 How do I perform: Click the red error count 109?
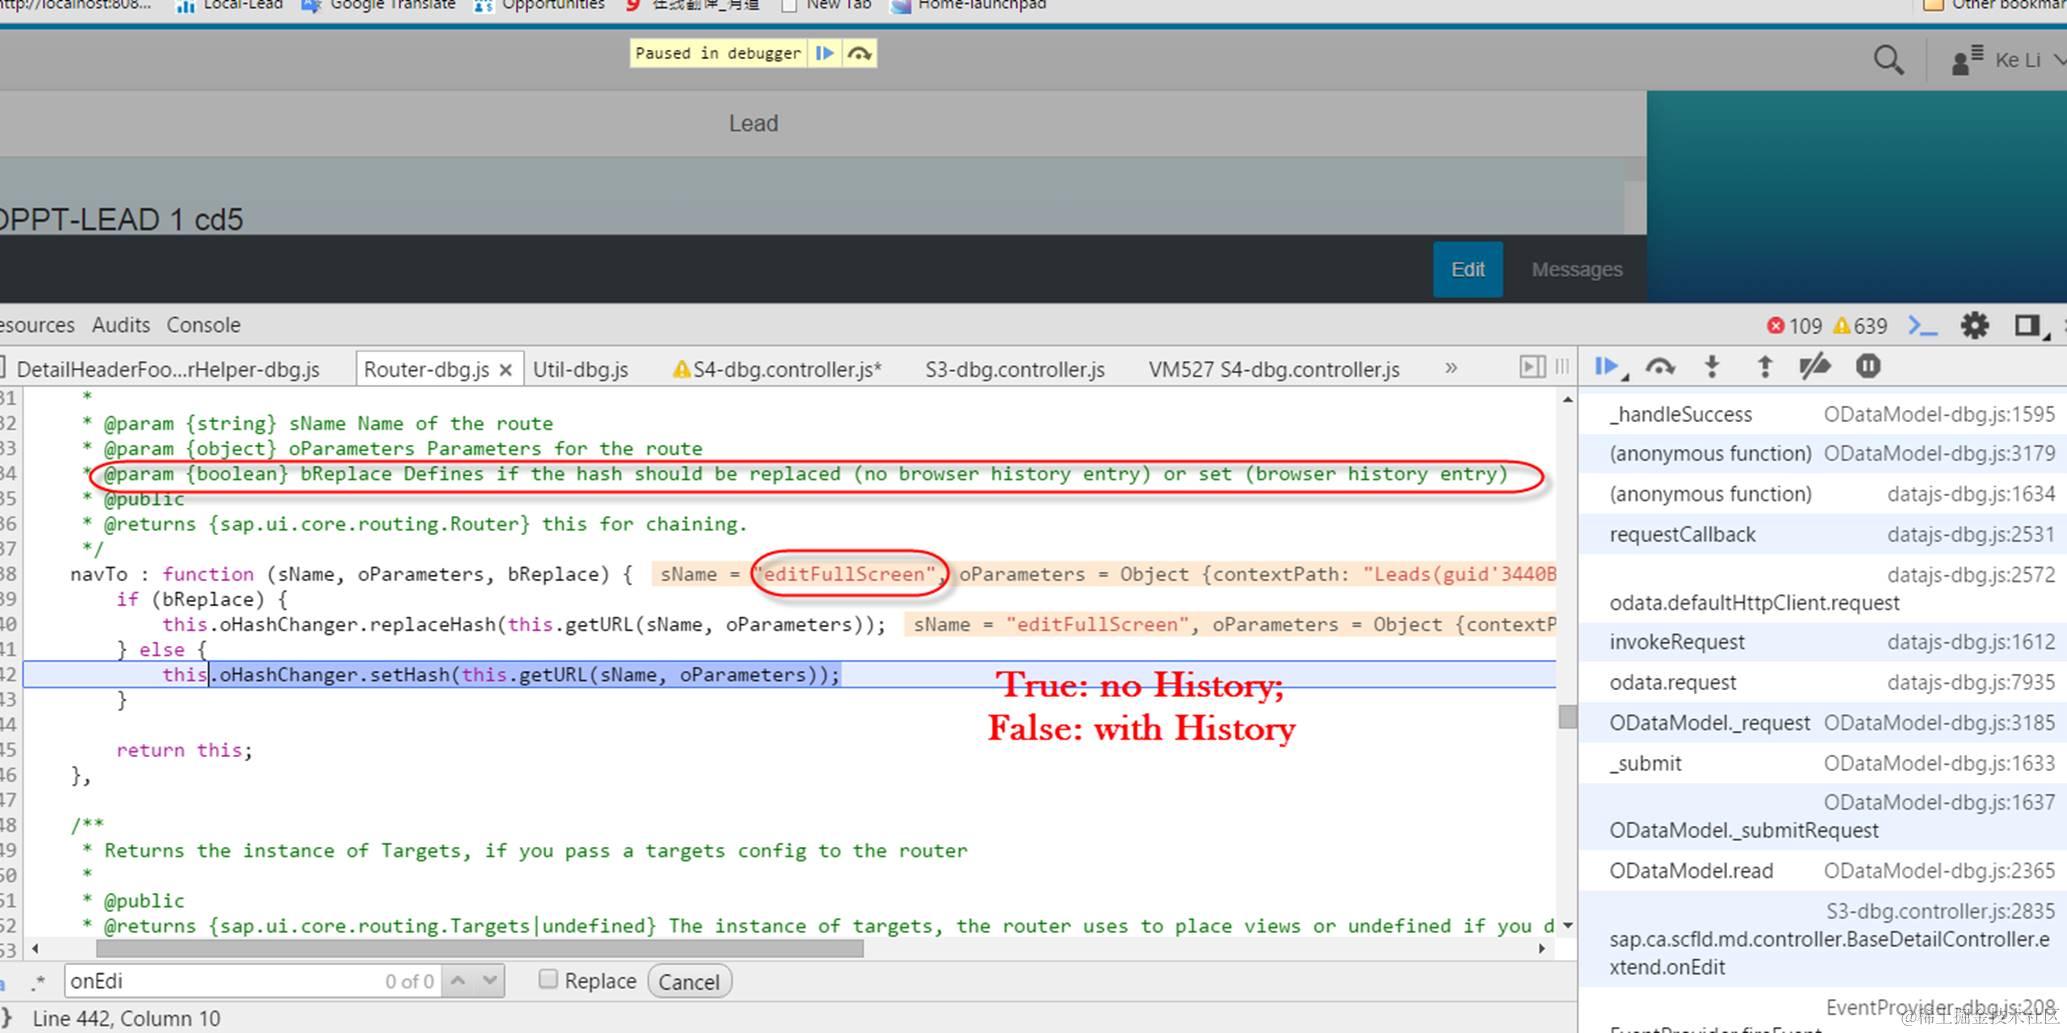pyautogui.click(x=1794, y=326)
